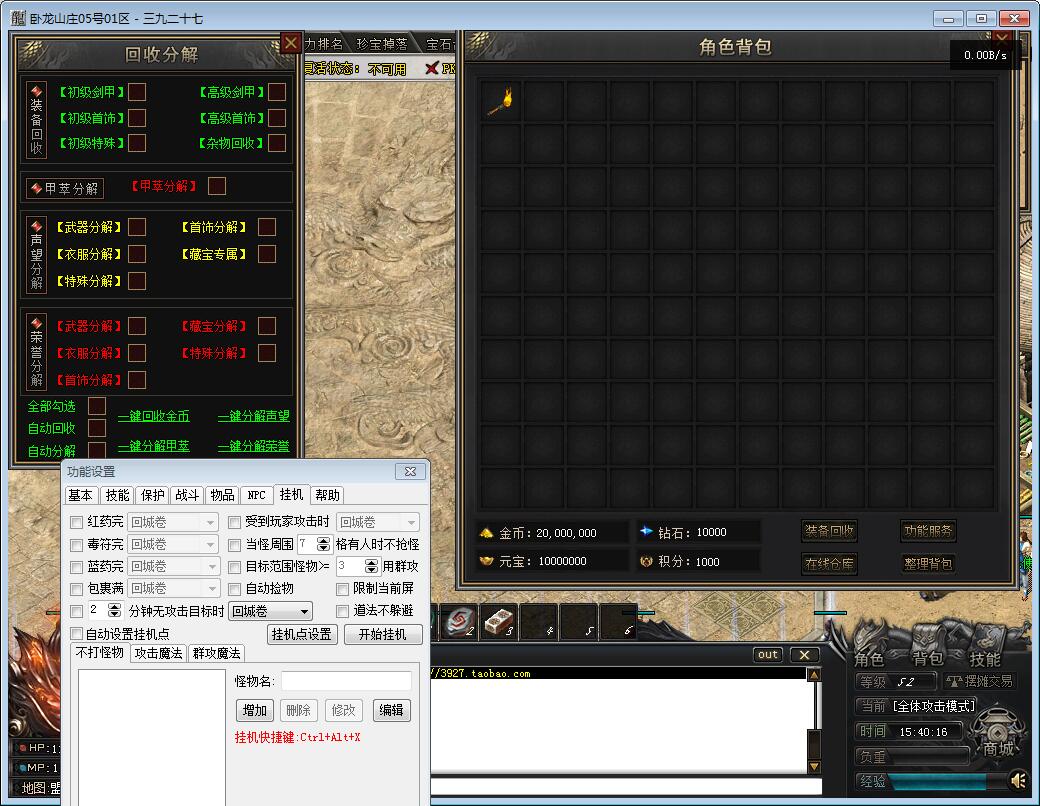Screen dimensions: 1040x806
Task: Switch to the 保护 tab
Action: pos(152,495)
